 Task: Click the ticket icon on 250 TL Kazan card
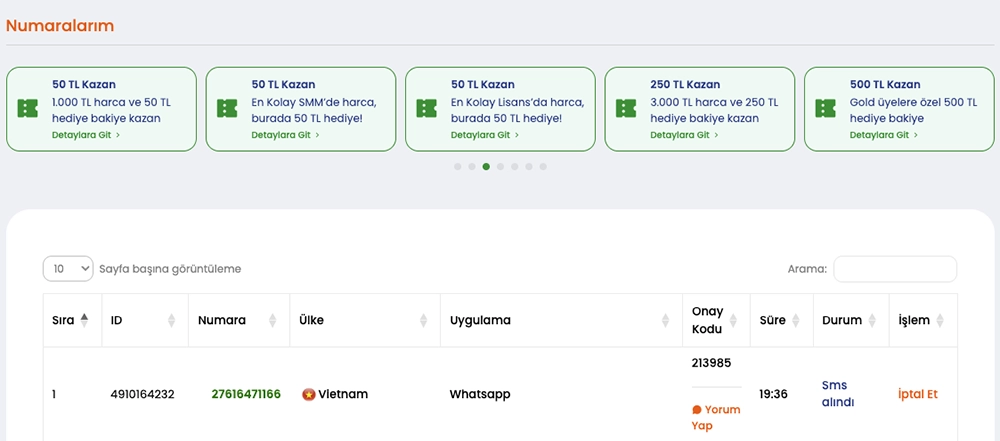[626, 108]
